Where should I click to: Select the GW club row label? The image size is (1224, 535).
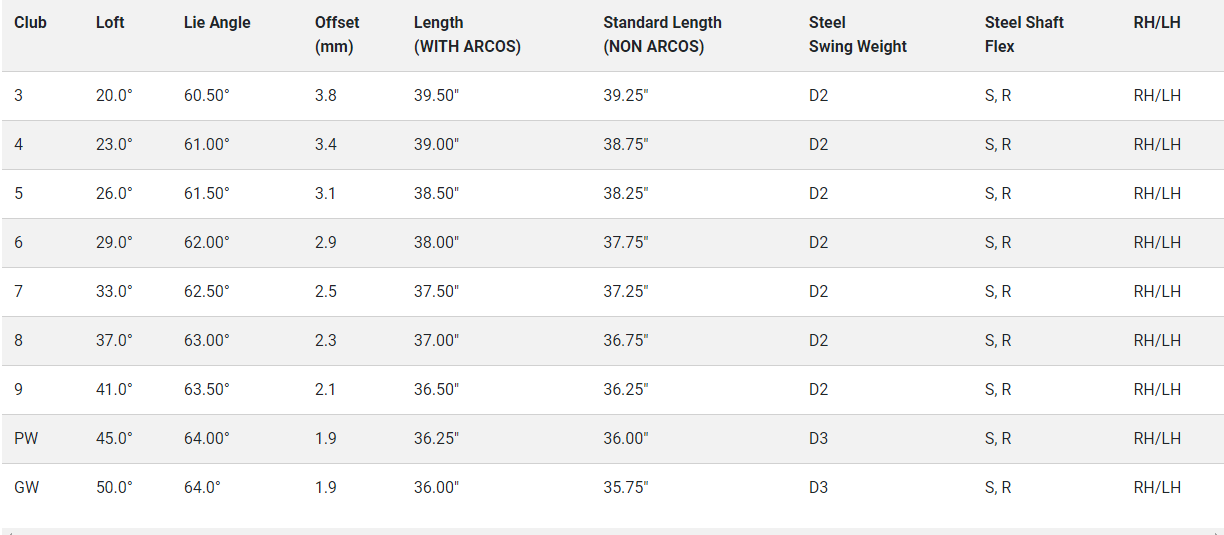pyautogui.click(x=26, y=487)
